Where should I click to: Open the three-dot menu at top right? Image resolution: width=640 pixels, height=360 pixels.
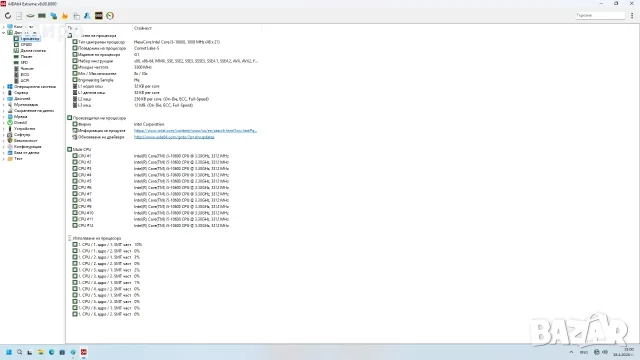pyautogui.click(x=632, y=16)
